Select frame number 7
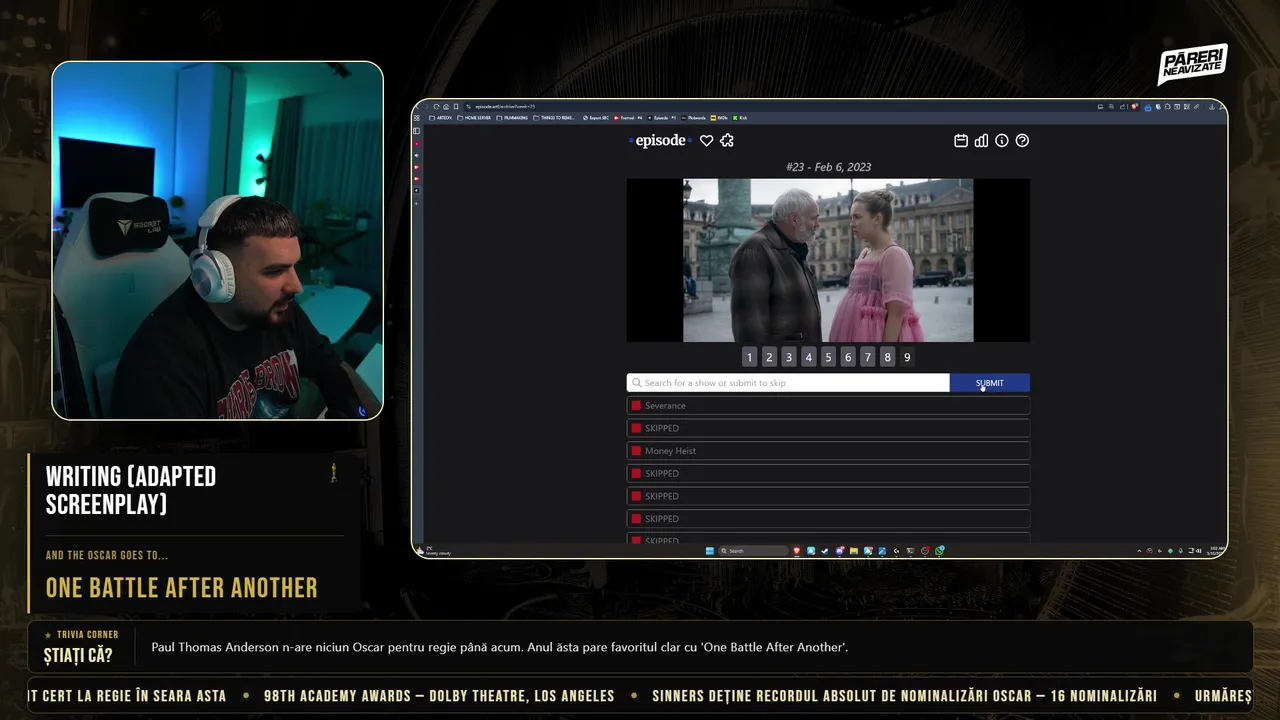 point(868,357)
